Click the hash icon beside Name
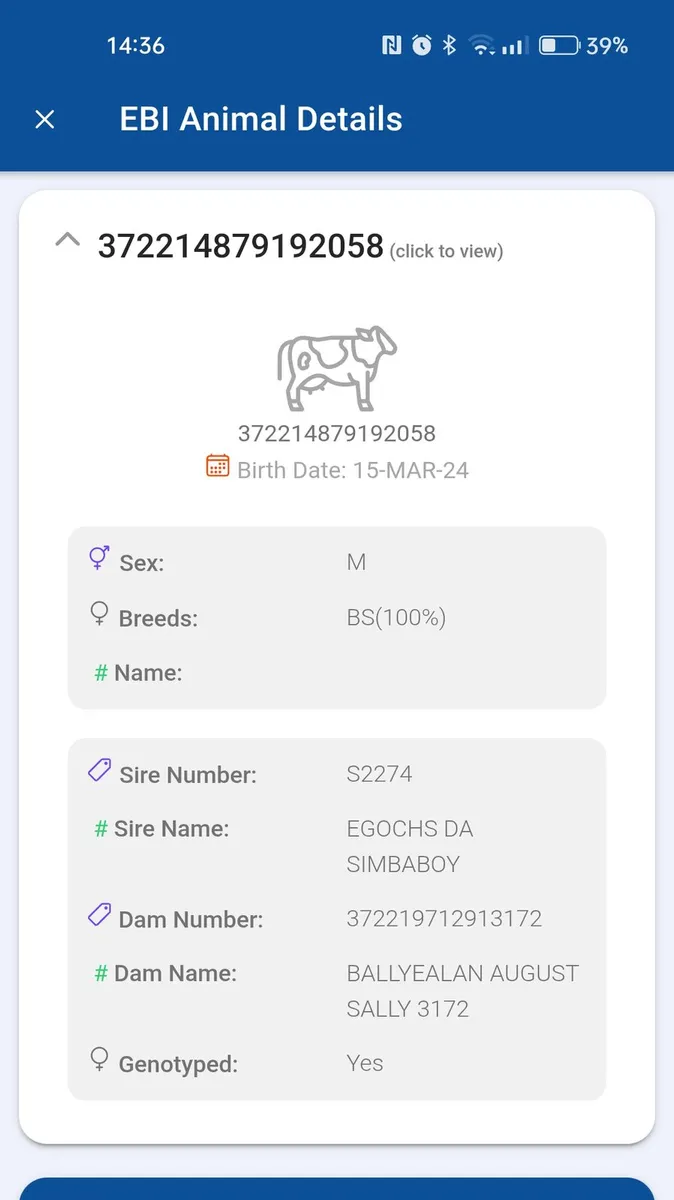This screenshot has width=674, height=1200. point(101,673)
